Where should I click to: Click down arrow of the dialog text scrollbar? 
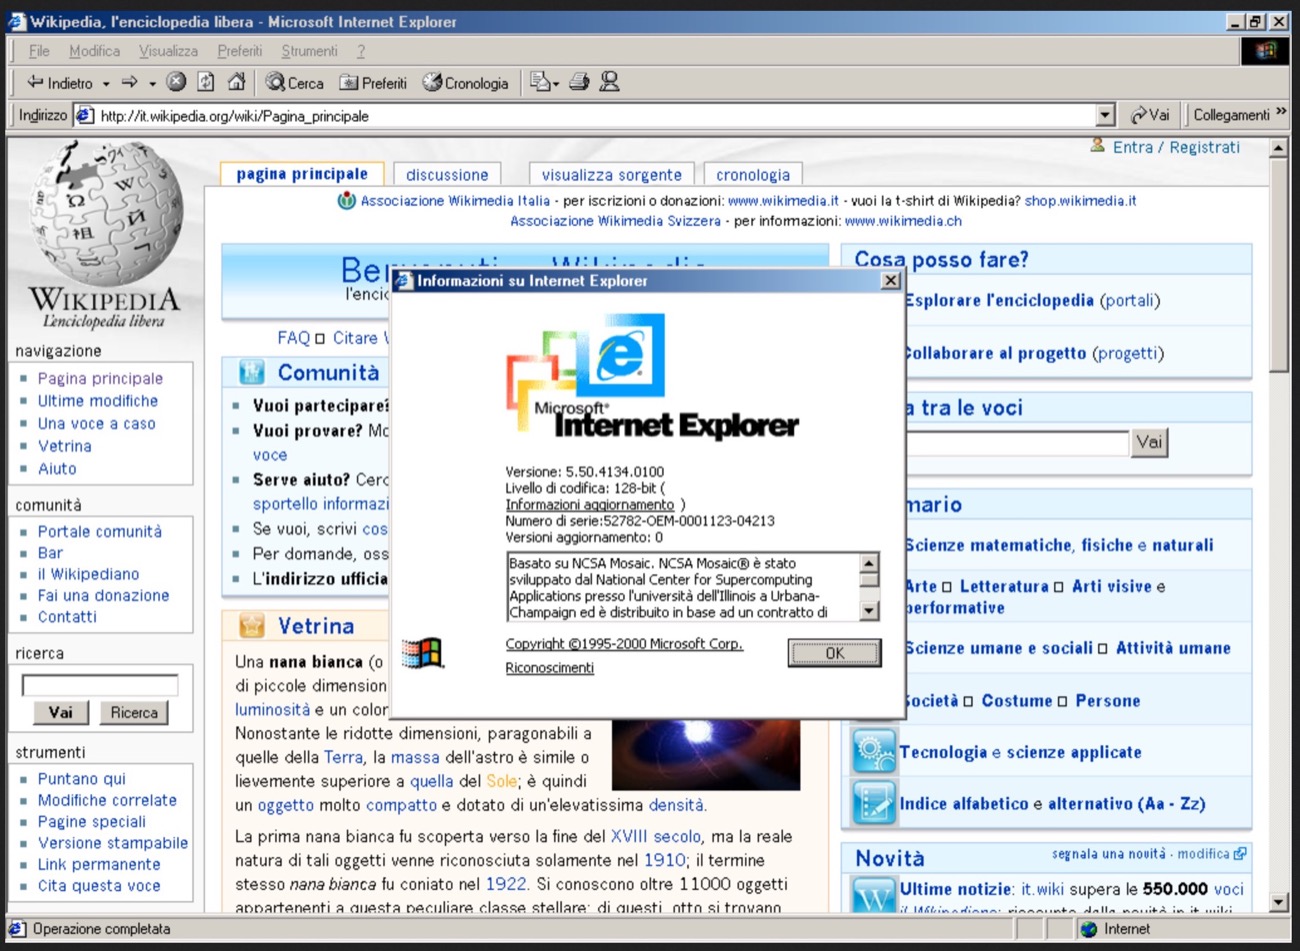point(869,611)
